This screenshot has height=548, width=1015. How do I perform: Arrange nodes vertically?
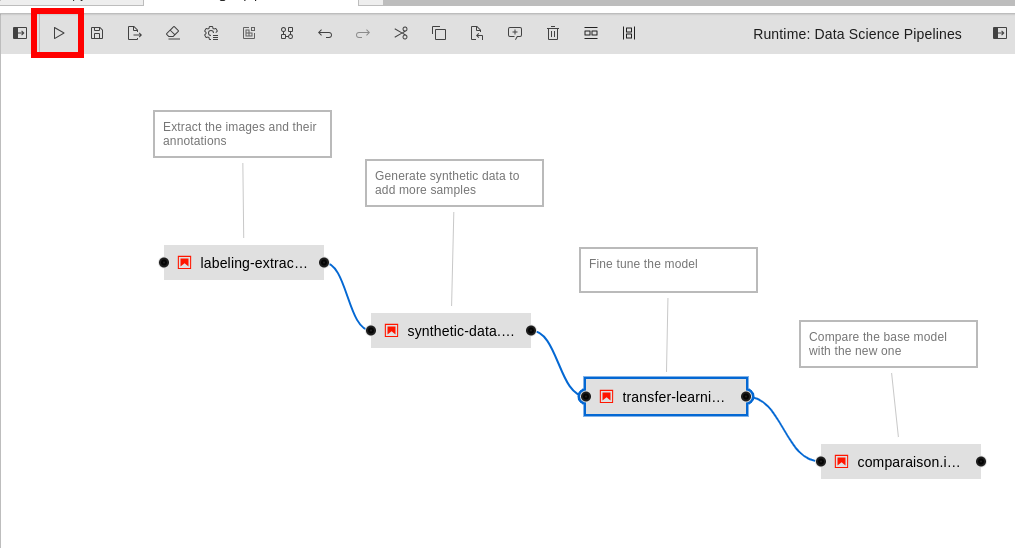pyautogui.click(x=629, y=33)
